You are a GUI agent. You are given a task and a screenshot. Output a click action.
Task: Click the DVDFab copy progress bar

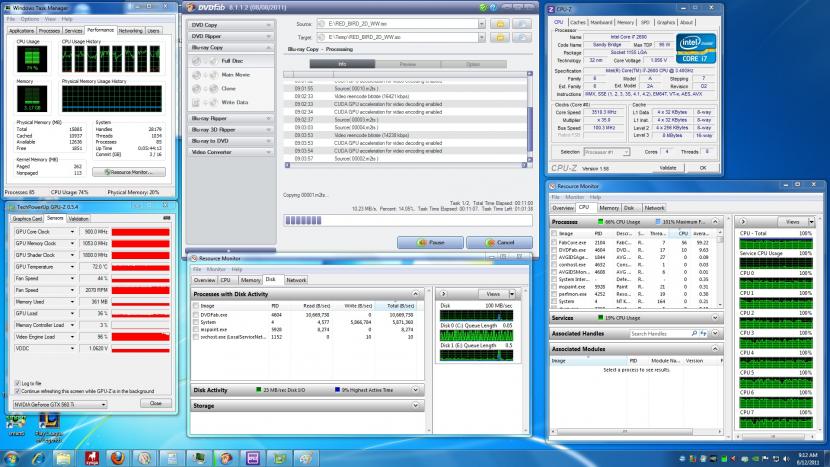pyautogui.click(x=408, y=220)
